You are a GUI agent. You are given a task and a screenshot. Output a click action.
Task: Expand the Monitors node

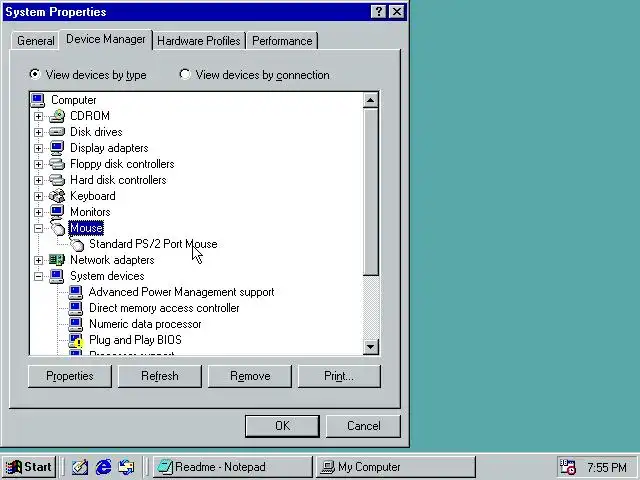(x=38, y=212)
